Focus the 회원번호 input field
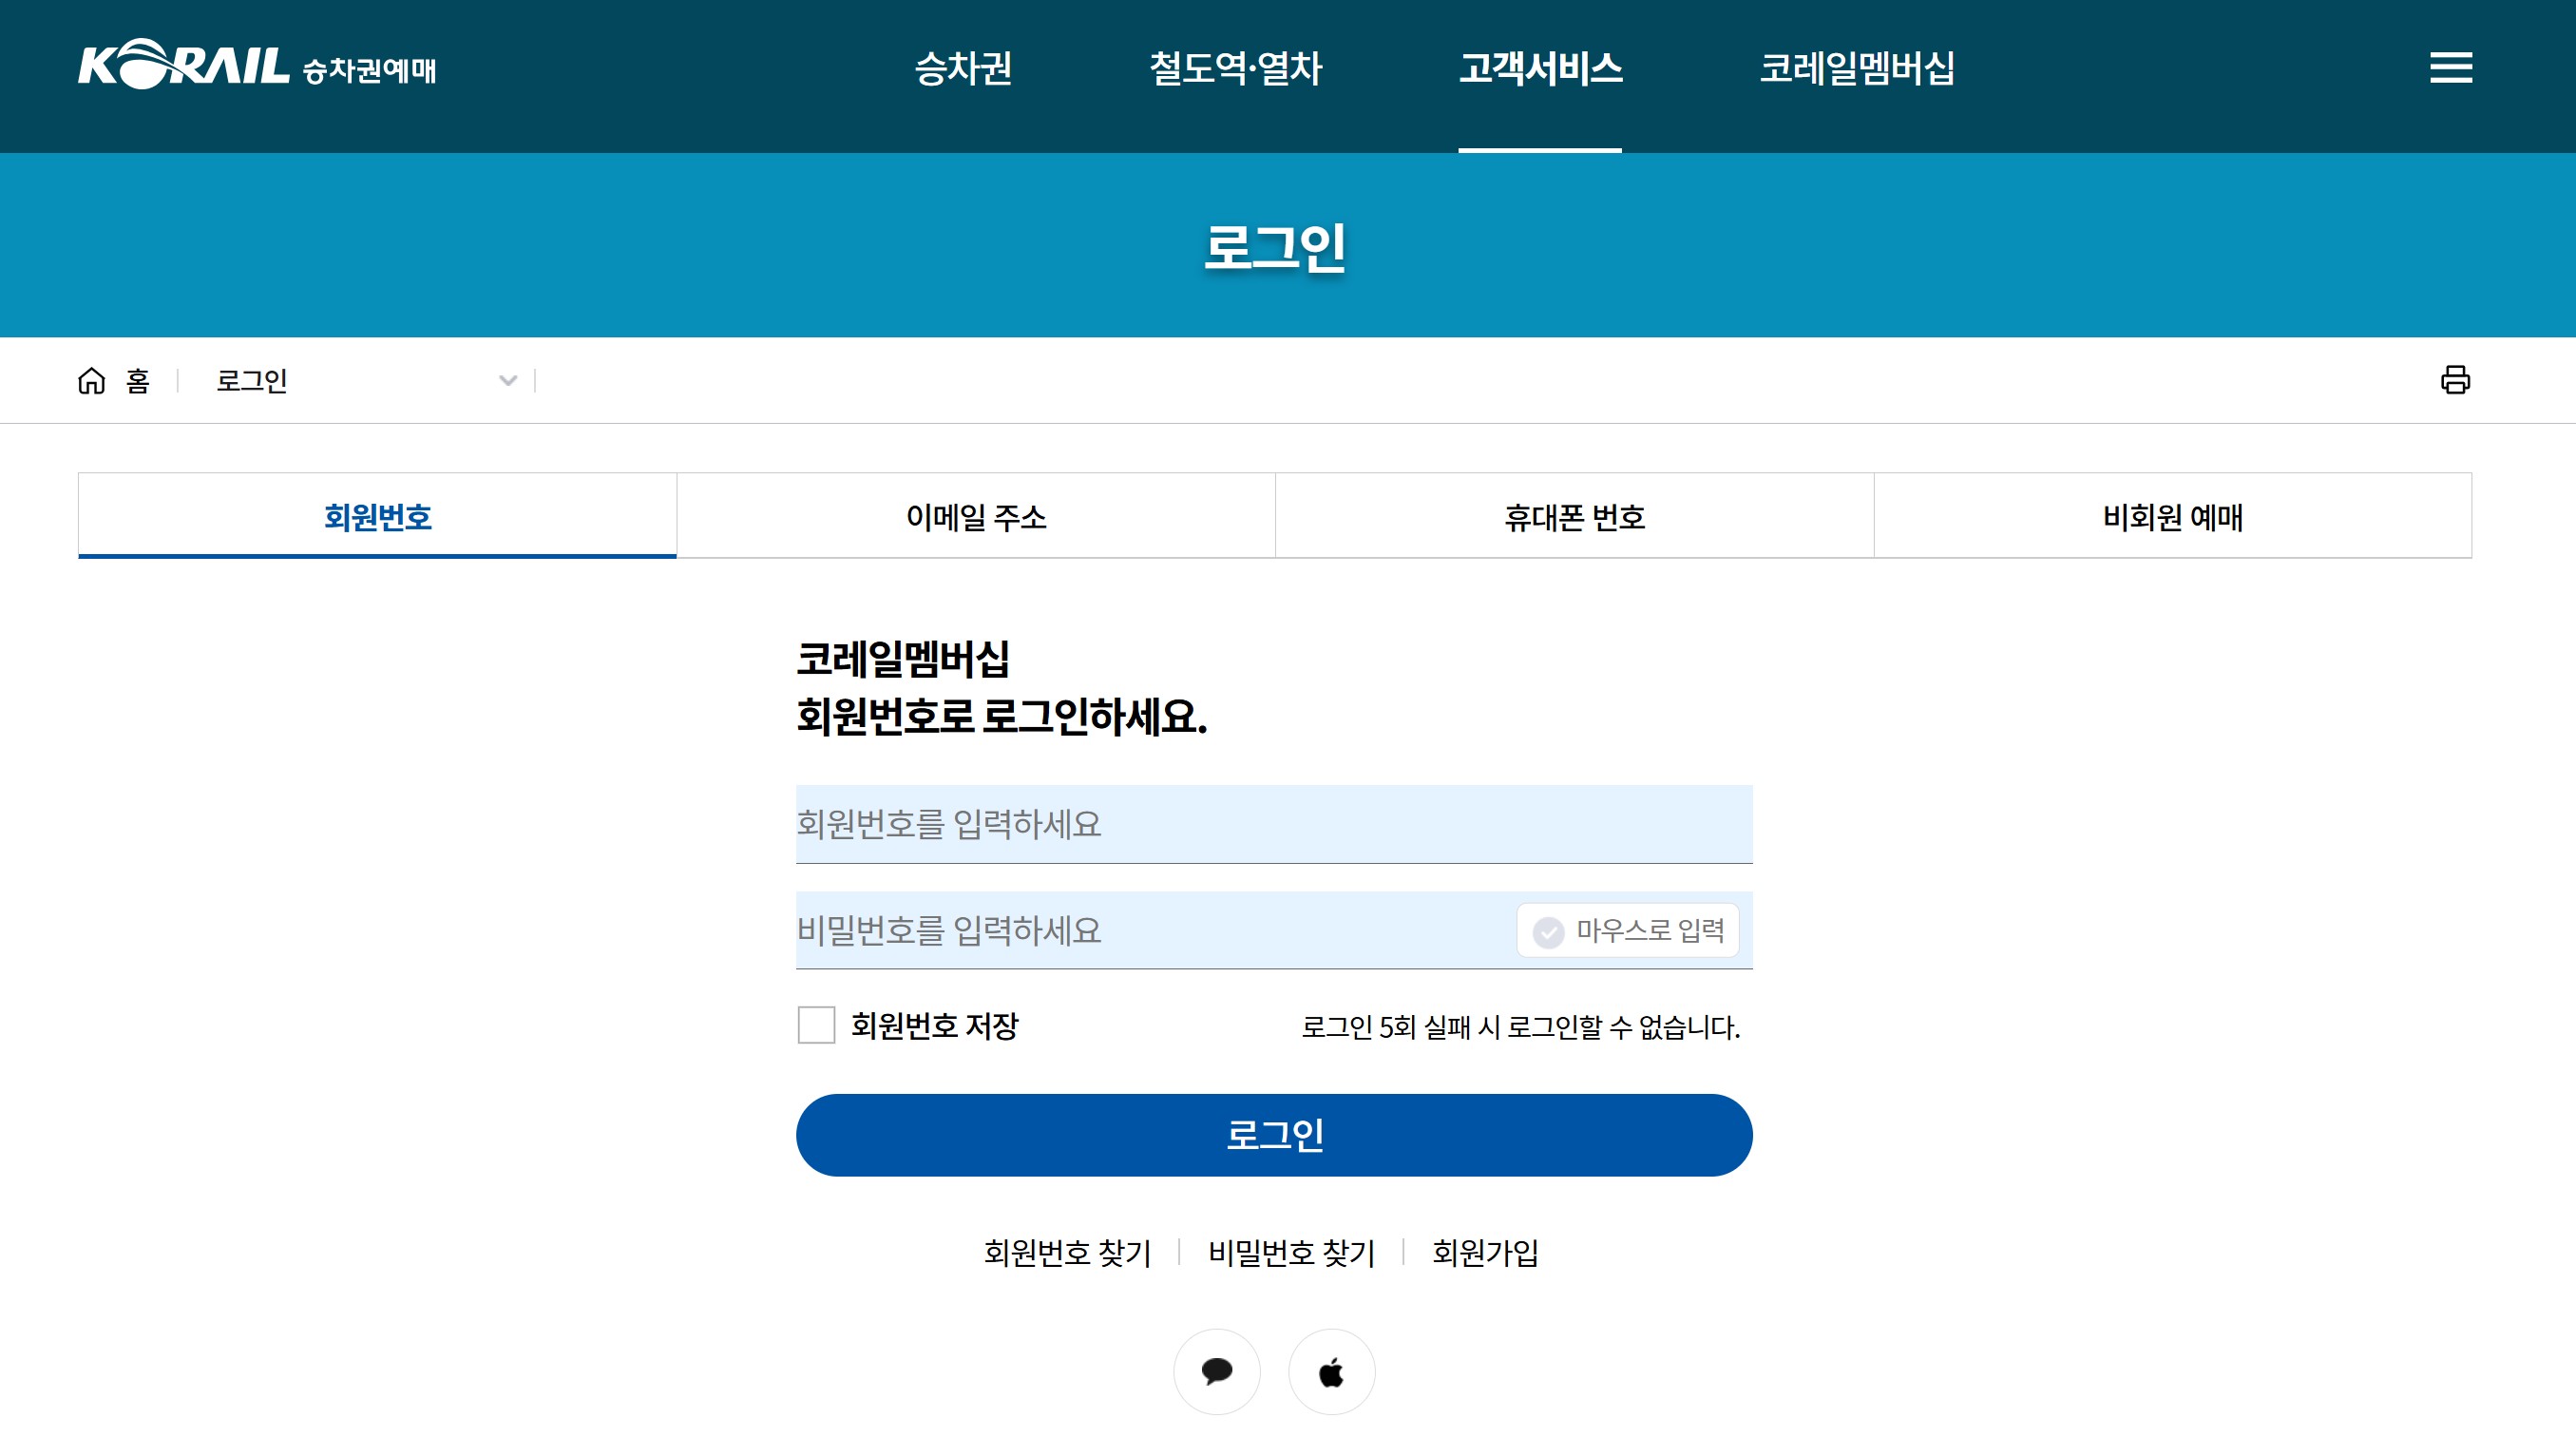 (1273, 824)
